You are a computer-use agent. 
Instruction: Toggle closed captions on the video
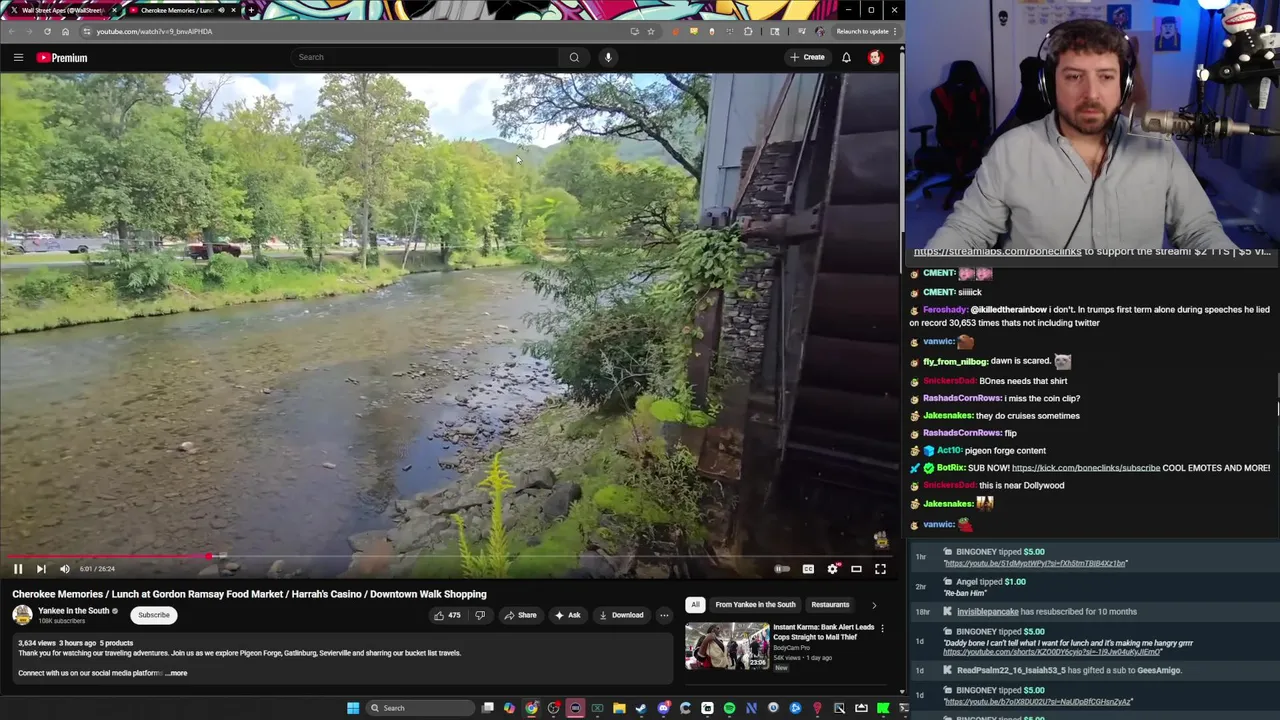pyautogui.click(x=808, y=569)
